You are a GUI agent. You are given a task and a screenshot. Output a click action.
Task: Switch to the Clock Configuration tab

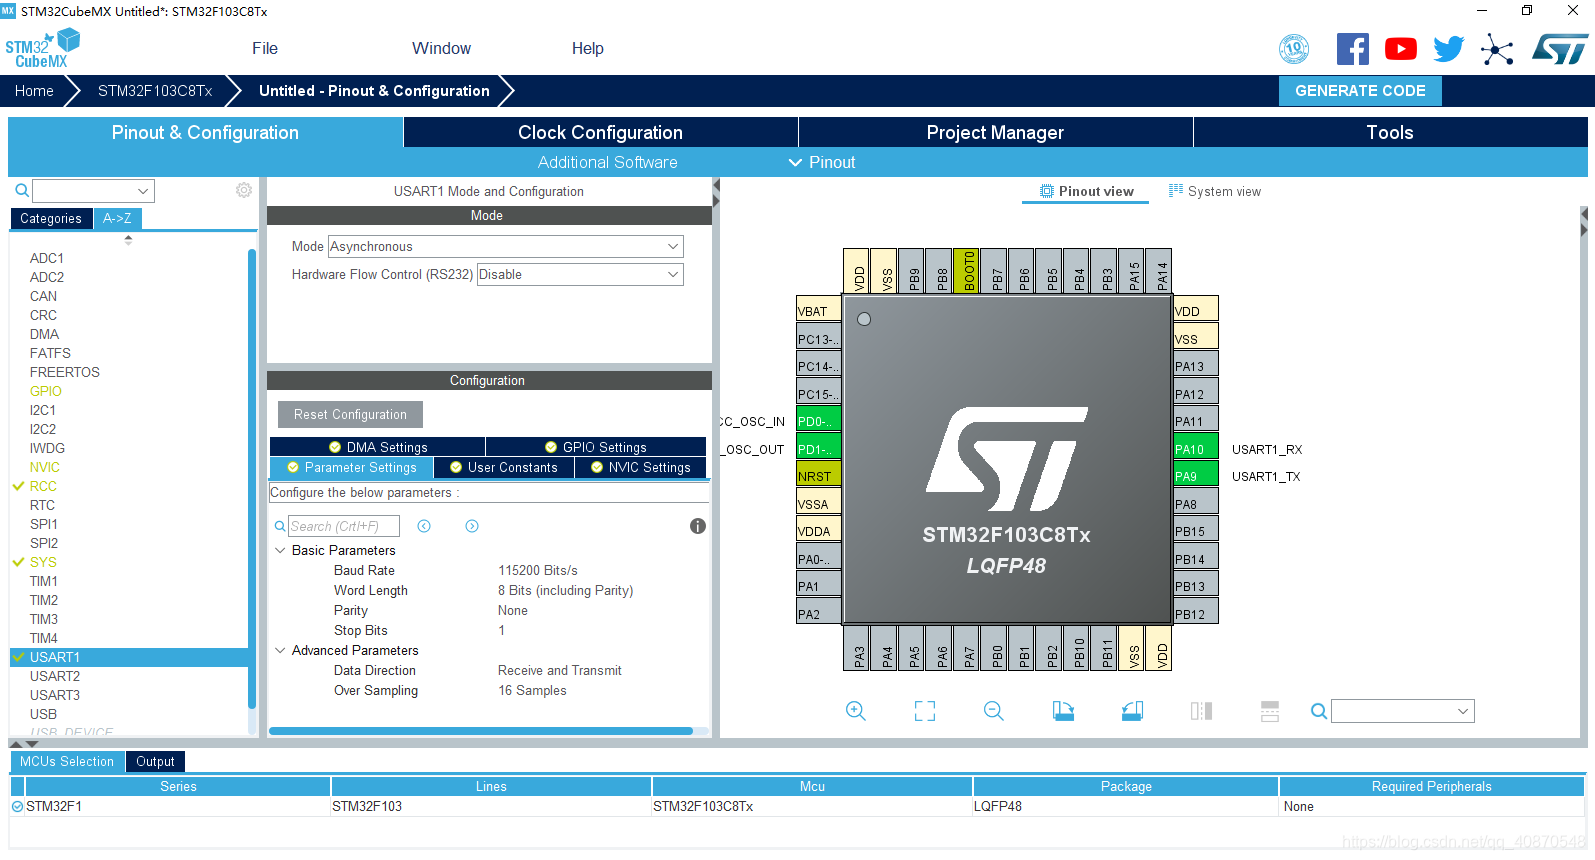pos(600,132)
